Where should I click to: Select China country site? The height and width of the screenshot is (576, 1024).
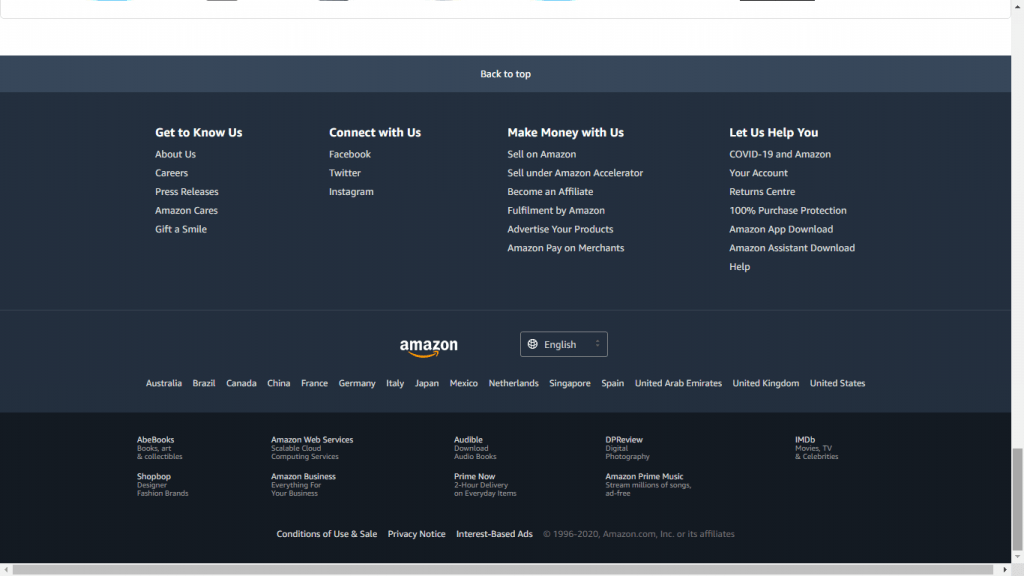point(278,383)
